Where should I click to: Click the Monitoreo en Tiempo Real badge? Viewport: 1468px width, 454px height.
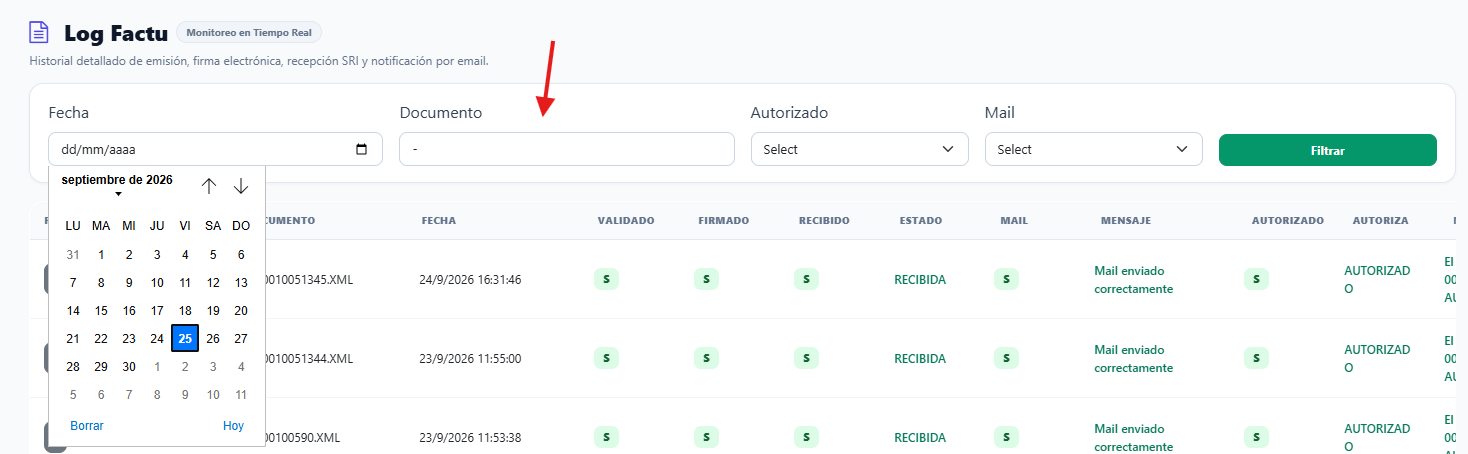(x=249, y=33)
